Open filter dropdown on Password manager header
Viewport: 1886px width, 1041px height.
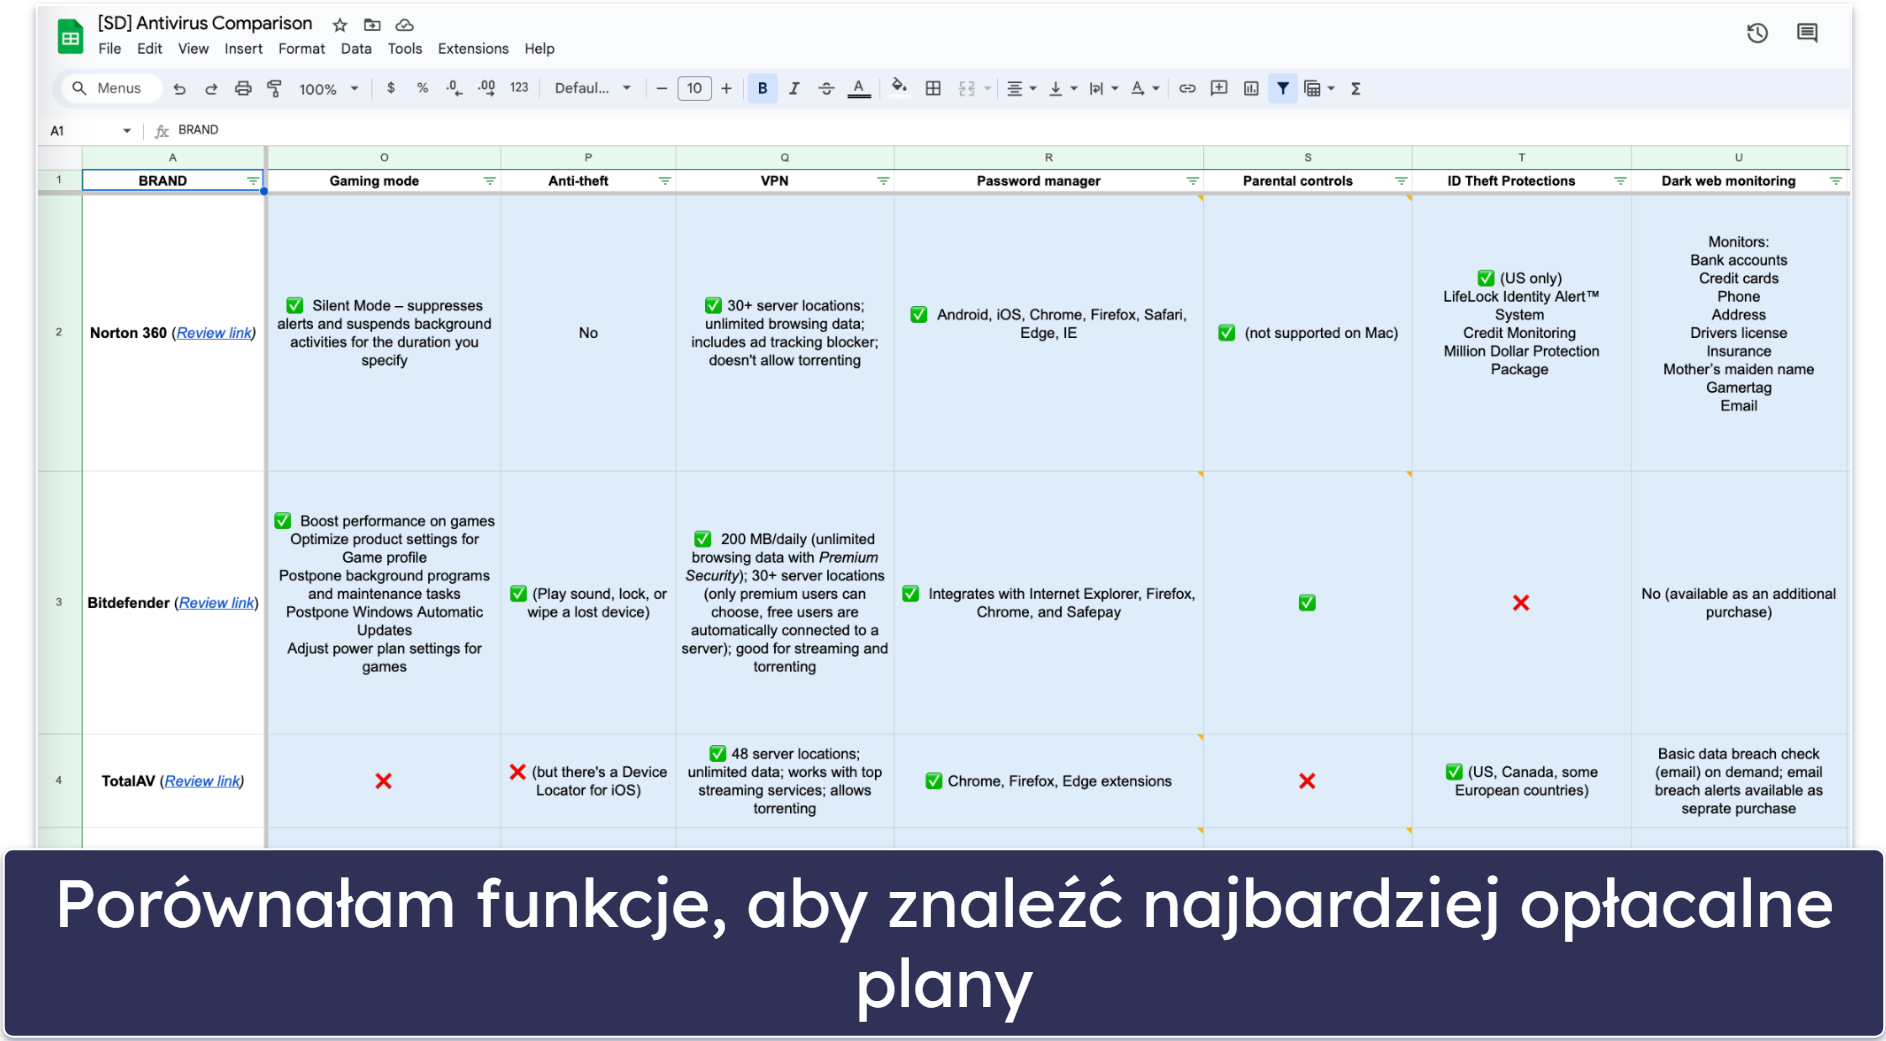(1192, 181)
